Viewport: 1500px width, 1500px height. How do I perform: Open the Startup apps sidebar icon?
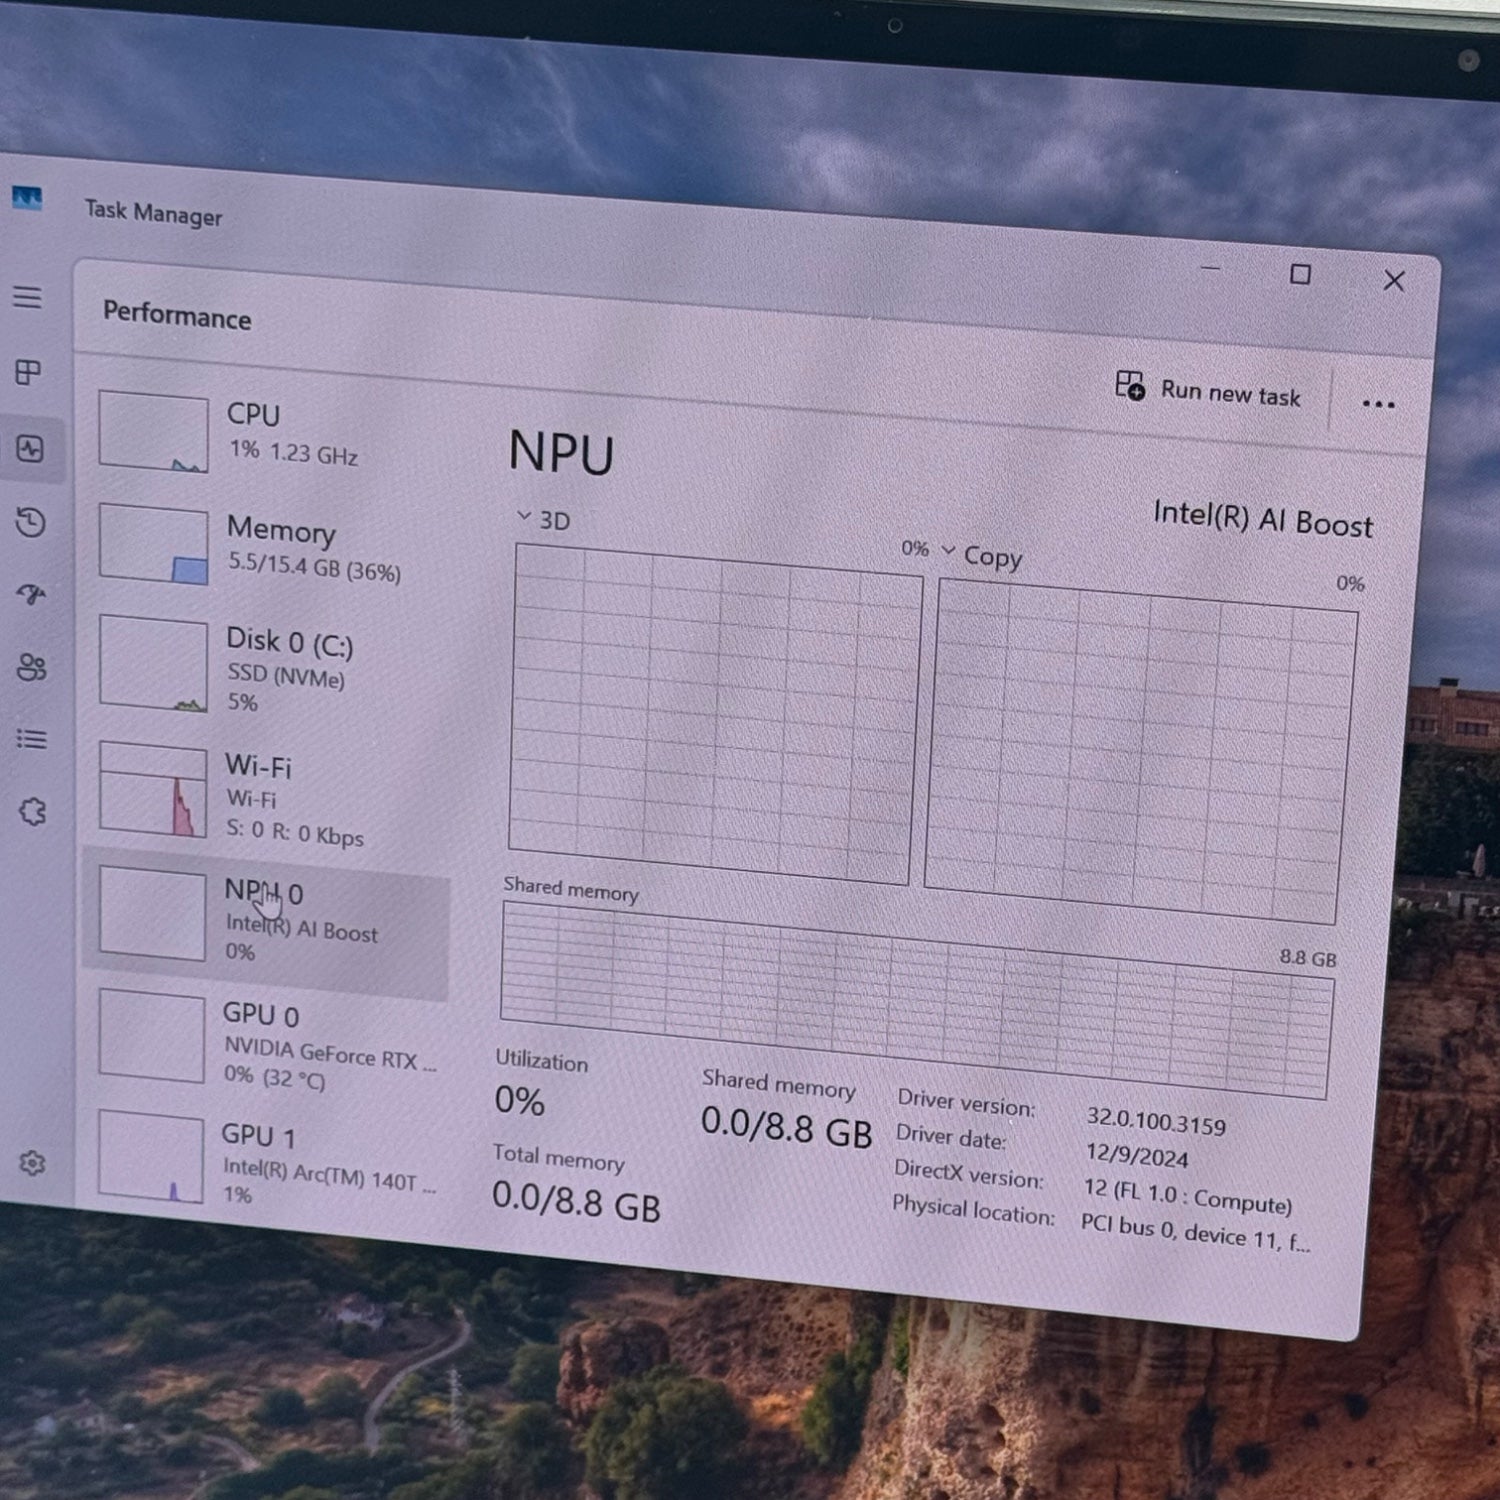pyautogui.click(x=32, y=595)
